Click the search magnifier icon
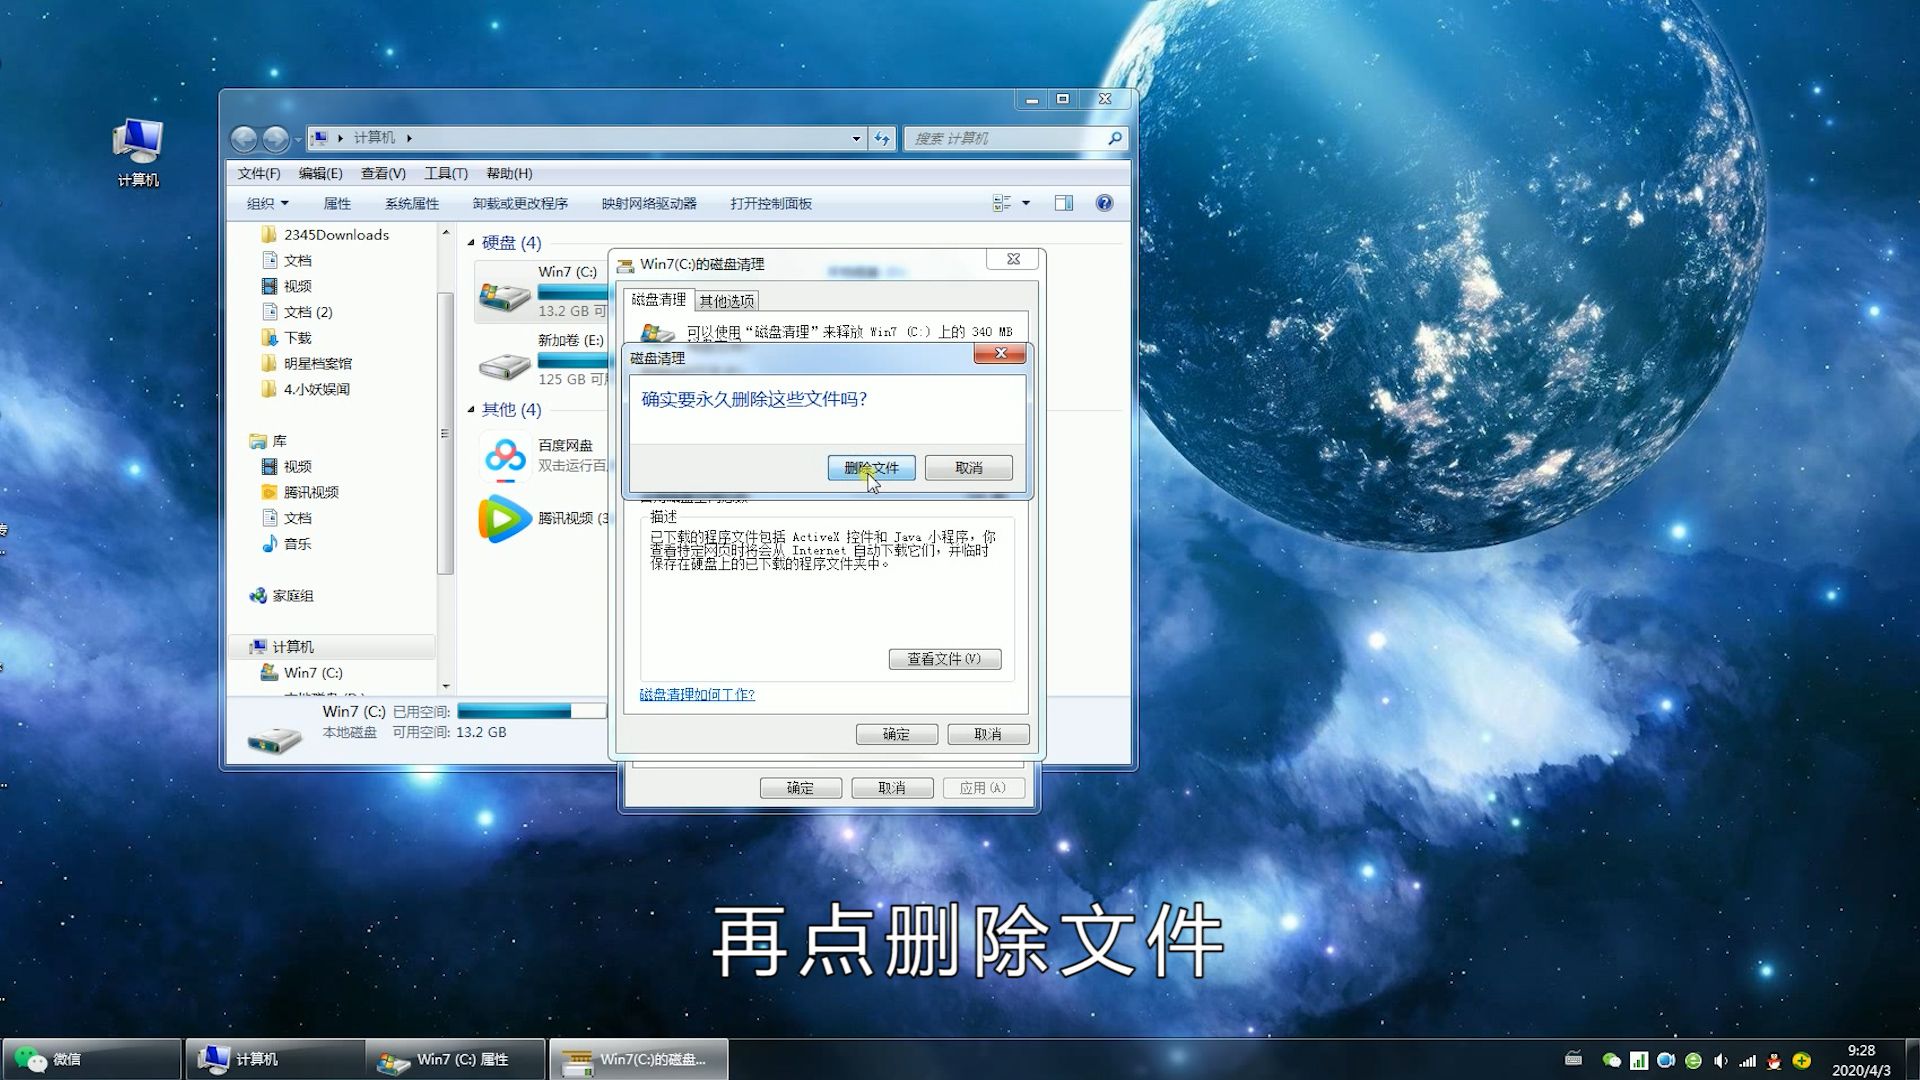 (1115, 138)
